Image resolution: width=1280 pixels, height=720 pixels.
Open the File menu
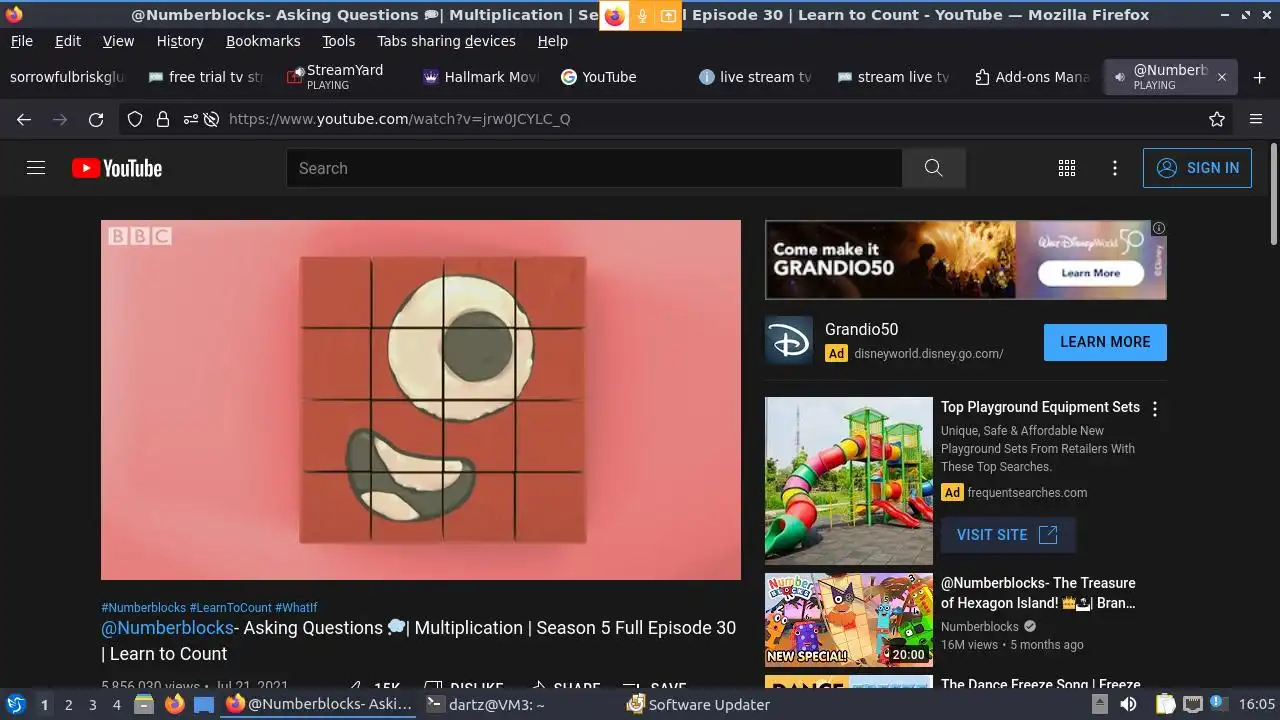[x=21, y=41]
